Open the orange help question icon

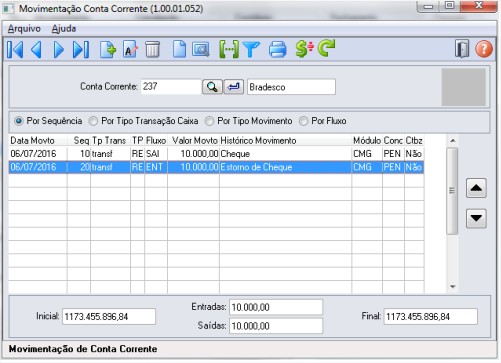coord(484,49)
